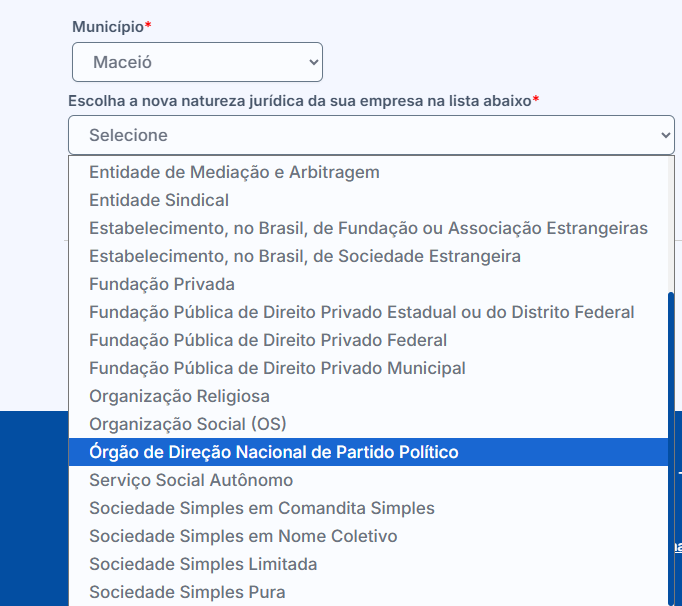682x606 pixels.
Task: Pick Fundação Pública de Direito Privado Municipal
Action: pos(368,368)
